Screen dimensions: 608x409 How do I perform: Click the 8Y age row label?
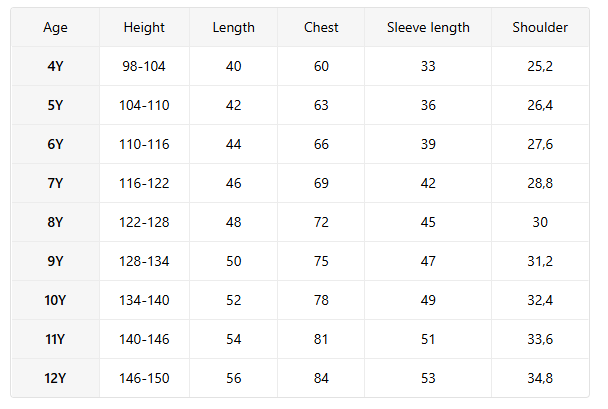[x=55, y=222]
